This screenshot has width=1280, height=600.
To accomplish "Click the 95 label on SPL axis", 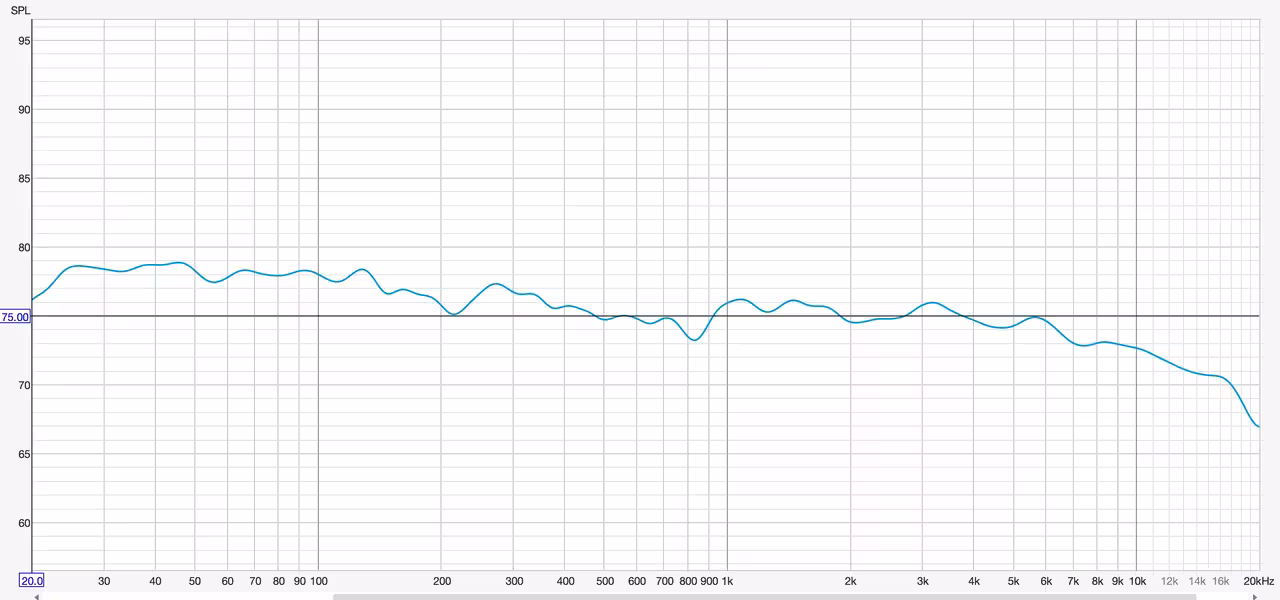I will coord(24,41).
